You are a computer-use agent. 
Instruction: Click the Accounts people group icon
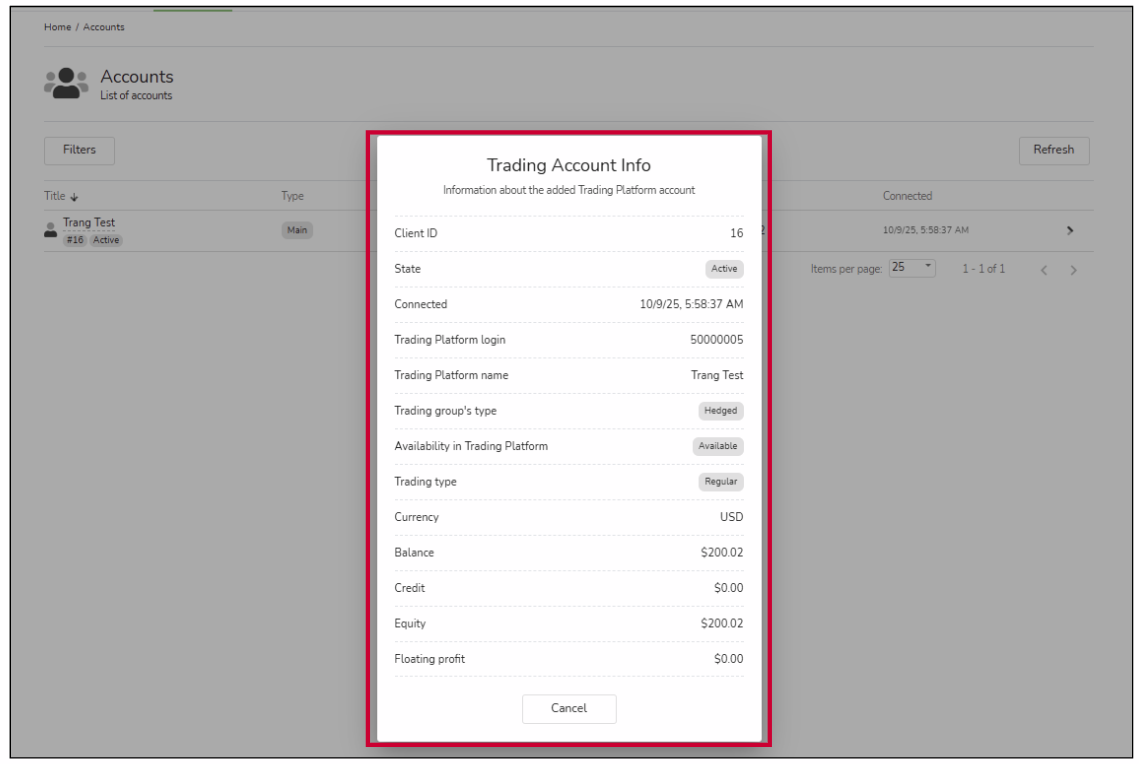point(66,84)
